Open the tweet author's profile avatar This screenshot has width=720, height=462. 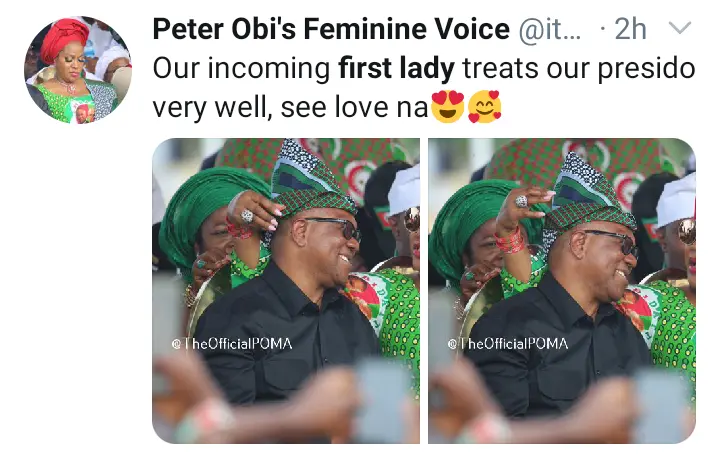[78, 70]
